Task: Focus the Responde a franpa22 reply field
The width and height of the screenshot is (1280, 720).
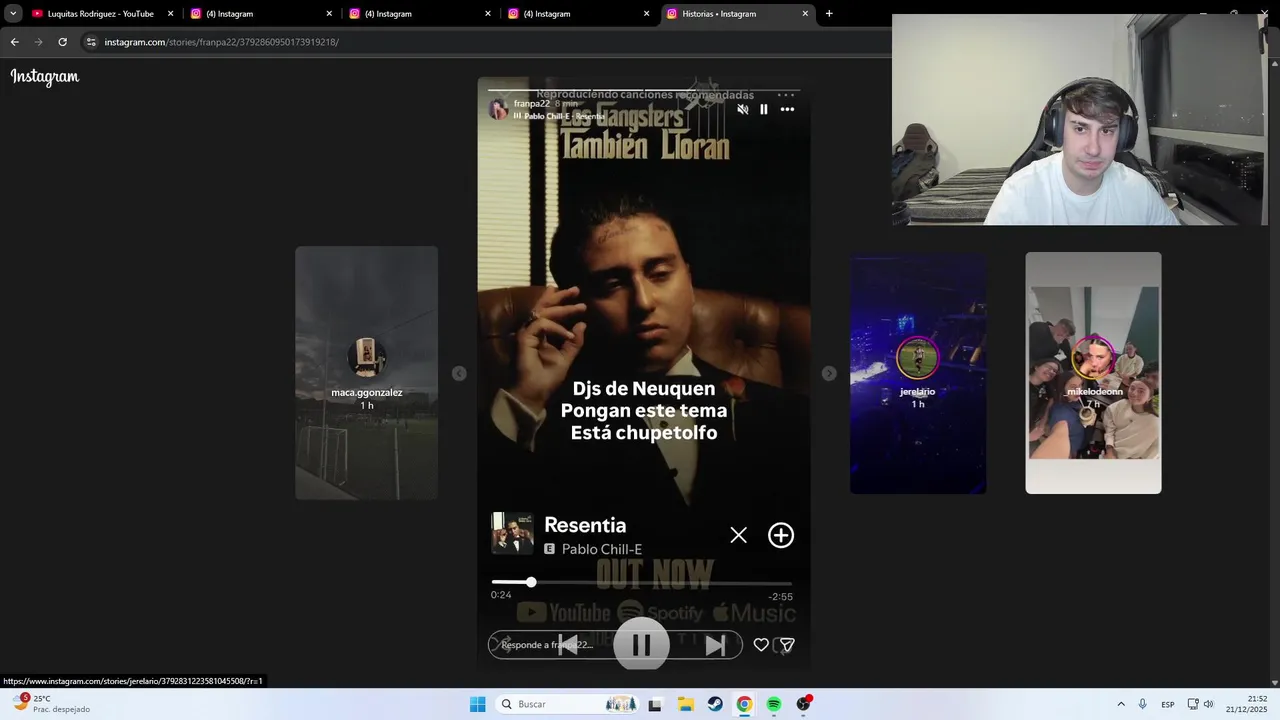Action: [615, 645]
